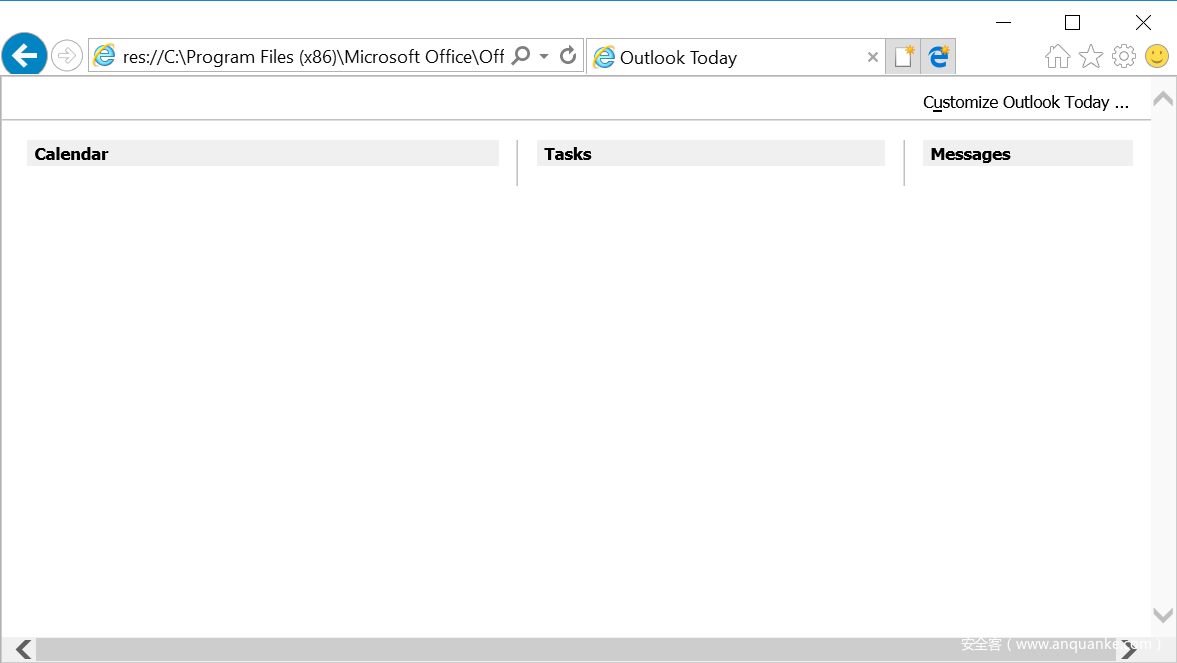Minimize the browser window
The width and height of the screenshot is (1177, 663).
[x=1004, y=23]
